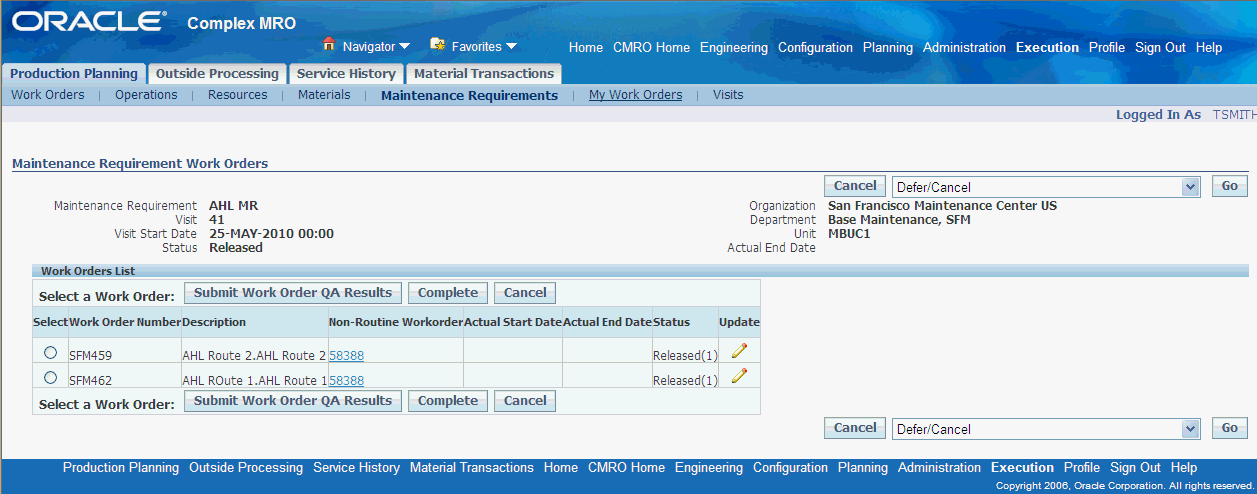The width and height of the screenshot is (1257, 494).
Task: Click lower Submit Work Order QA Results button
Action: tap(293, 401)
